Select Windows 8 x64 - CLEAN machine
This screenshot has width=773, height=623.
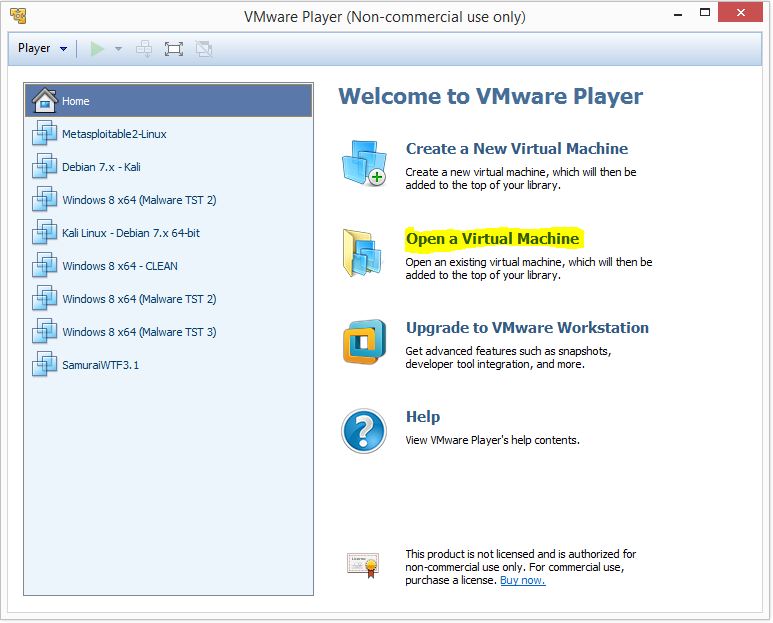[x=169, y=266]
